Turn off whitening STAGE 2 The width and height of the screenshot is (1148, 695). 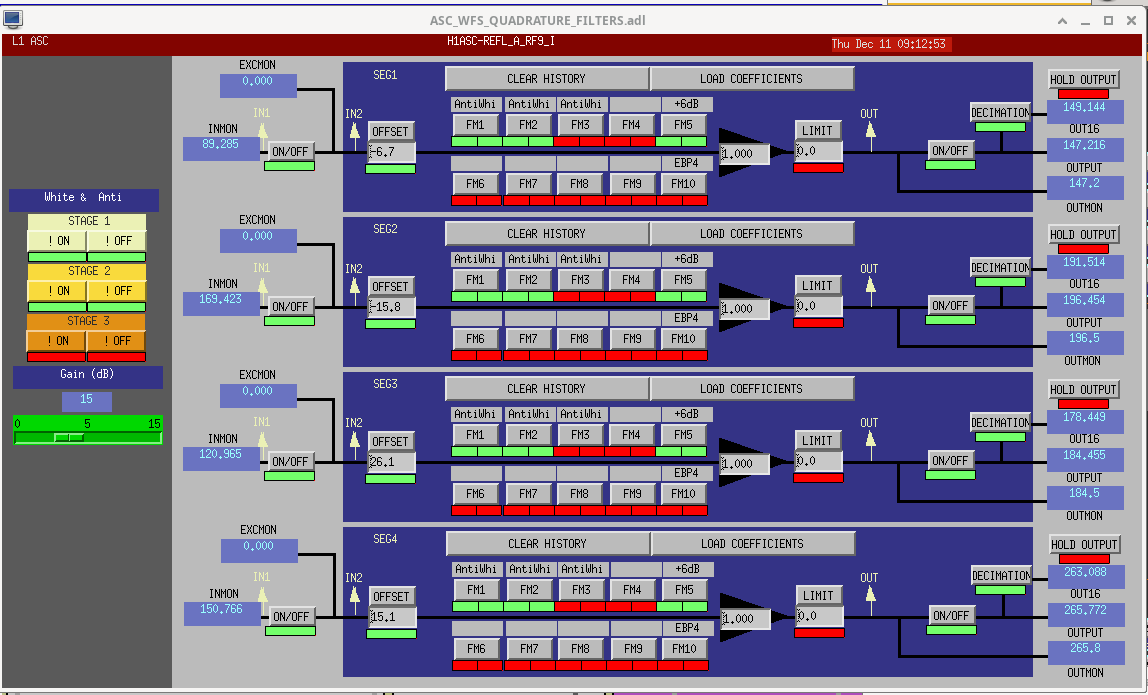tap(116, 291)
